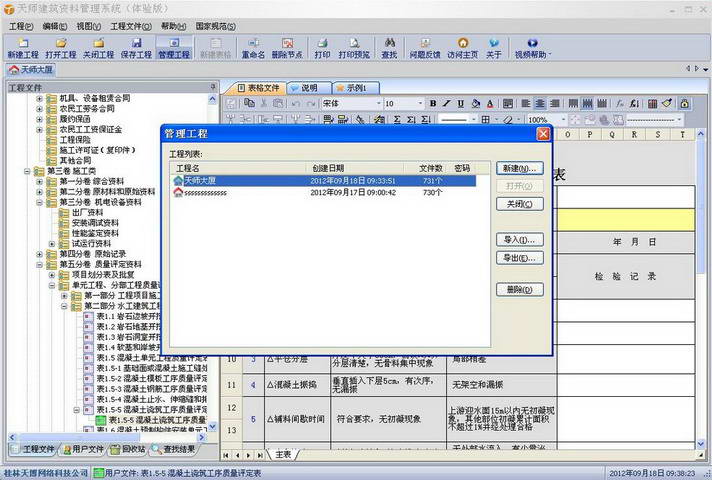Toggle italic formatting button
The height and width of the screenshot is (480, 712).
447,104
